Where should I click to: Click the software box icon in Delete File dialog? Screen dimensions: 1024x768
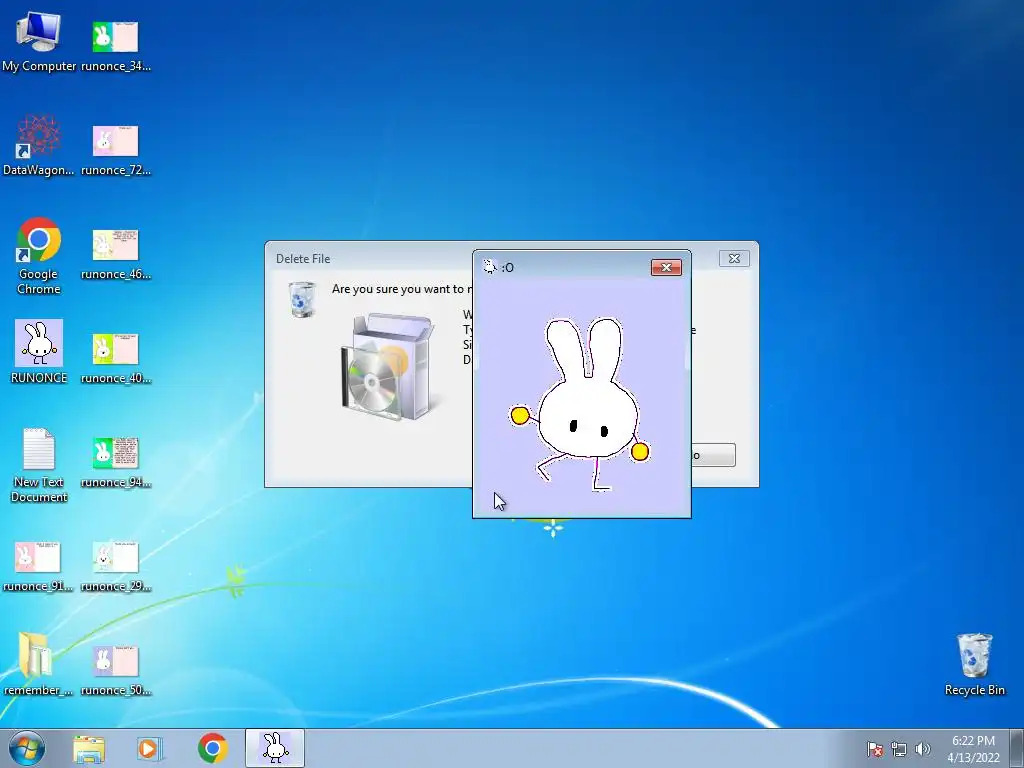pyautogui.click(x=387, y=366)
